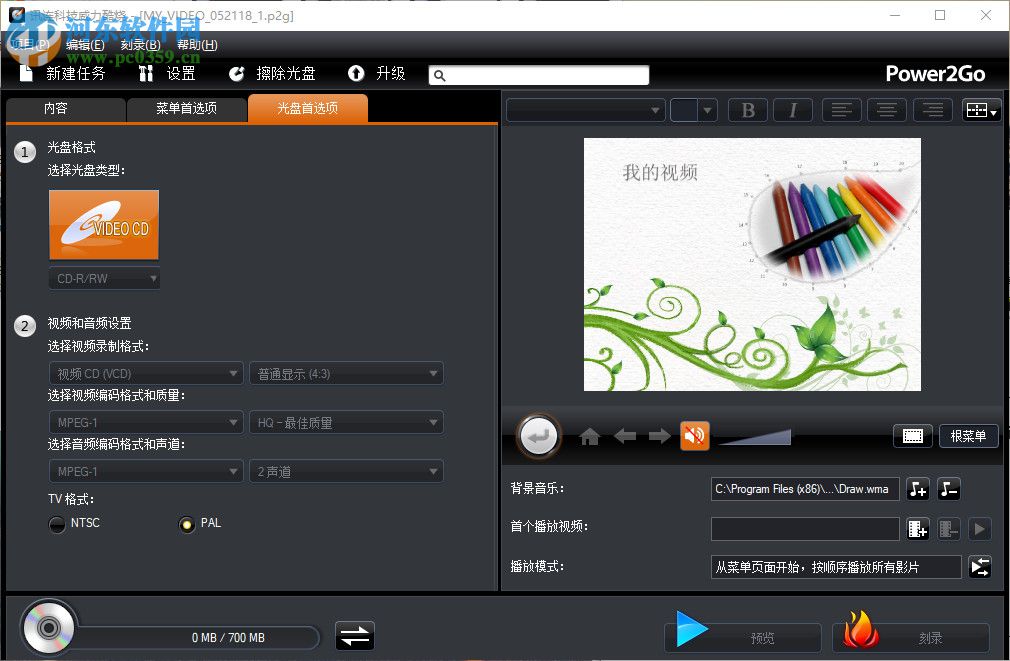Align menu text center

(886, 110)
